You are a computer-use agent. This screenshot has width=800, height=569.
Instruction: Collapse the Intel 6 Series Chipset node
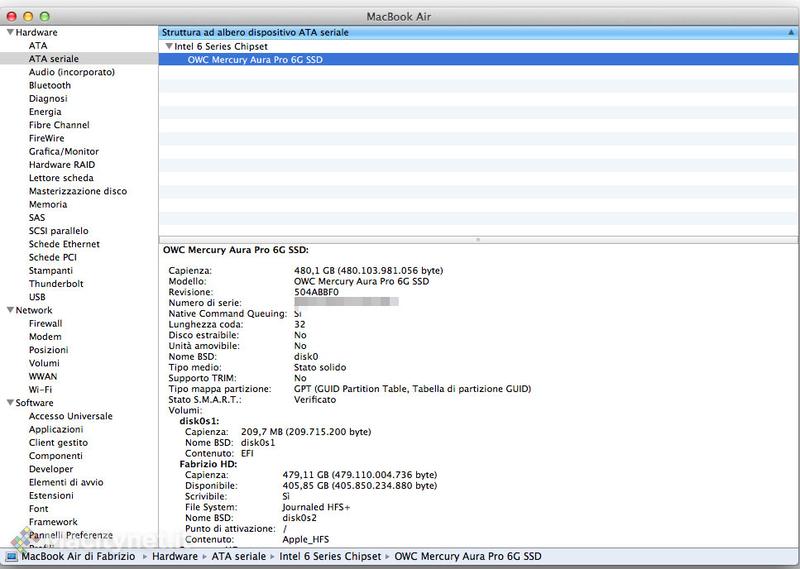tap(169, 47)
